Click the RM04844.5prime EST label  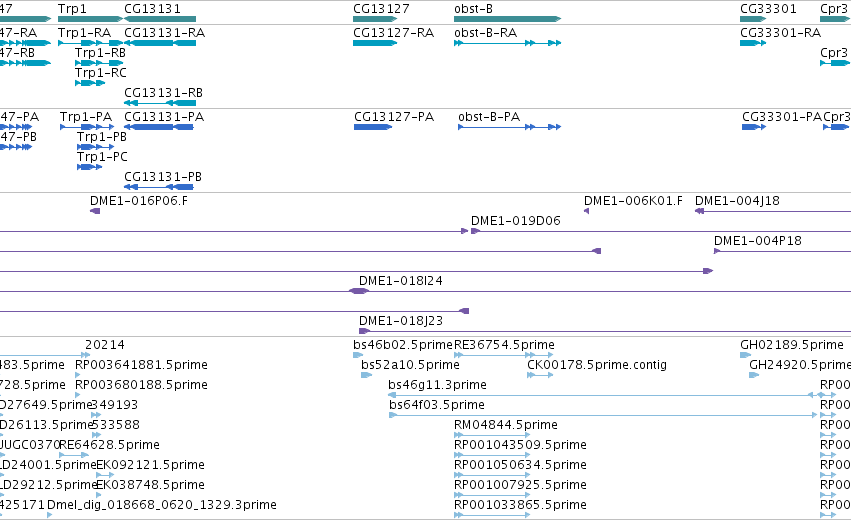506,425
